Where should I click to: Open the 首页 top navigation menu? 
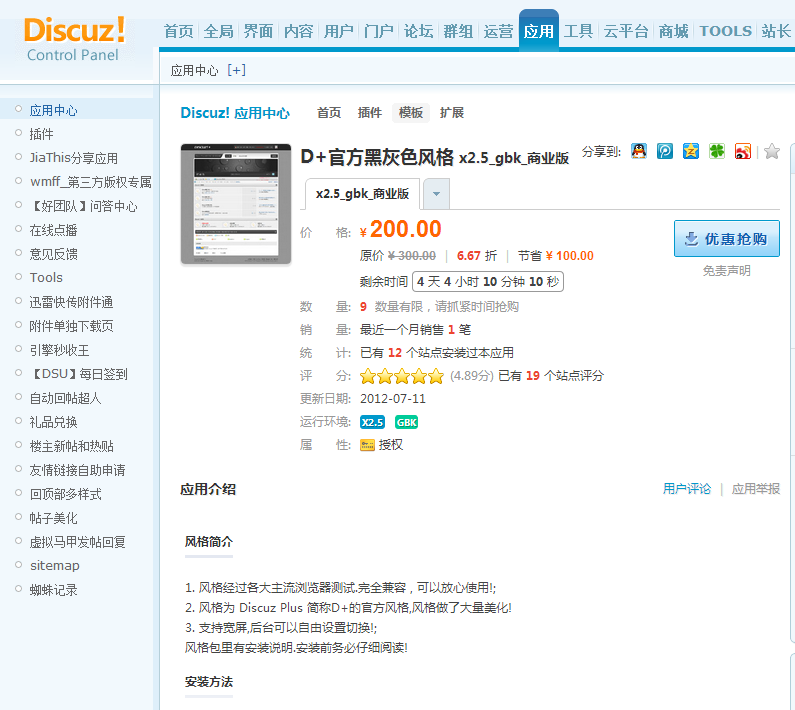click(x=178, y=31)
